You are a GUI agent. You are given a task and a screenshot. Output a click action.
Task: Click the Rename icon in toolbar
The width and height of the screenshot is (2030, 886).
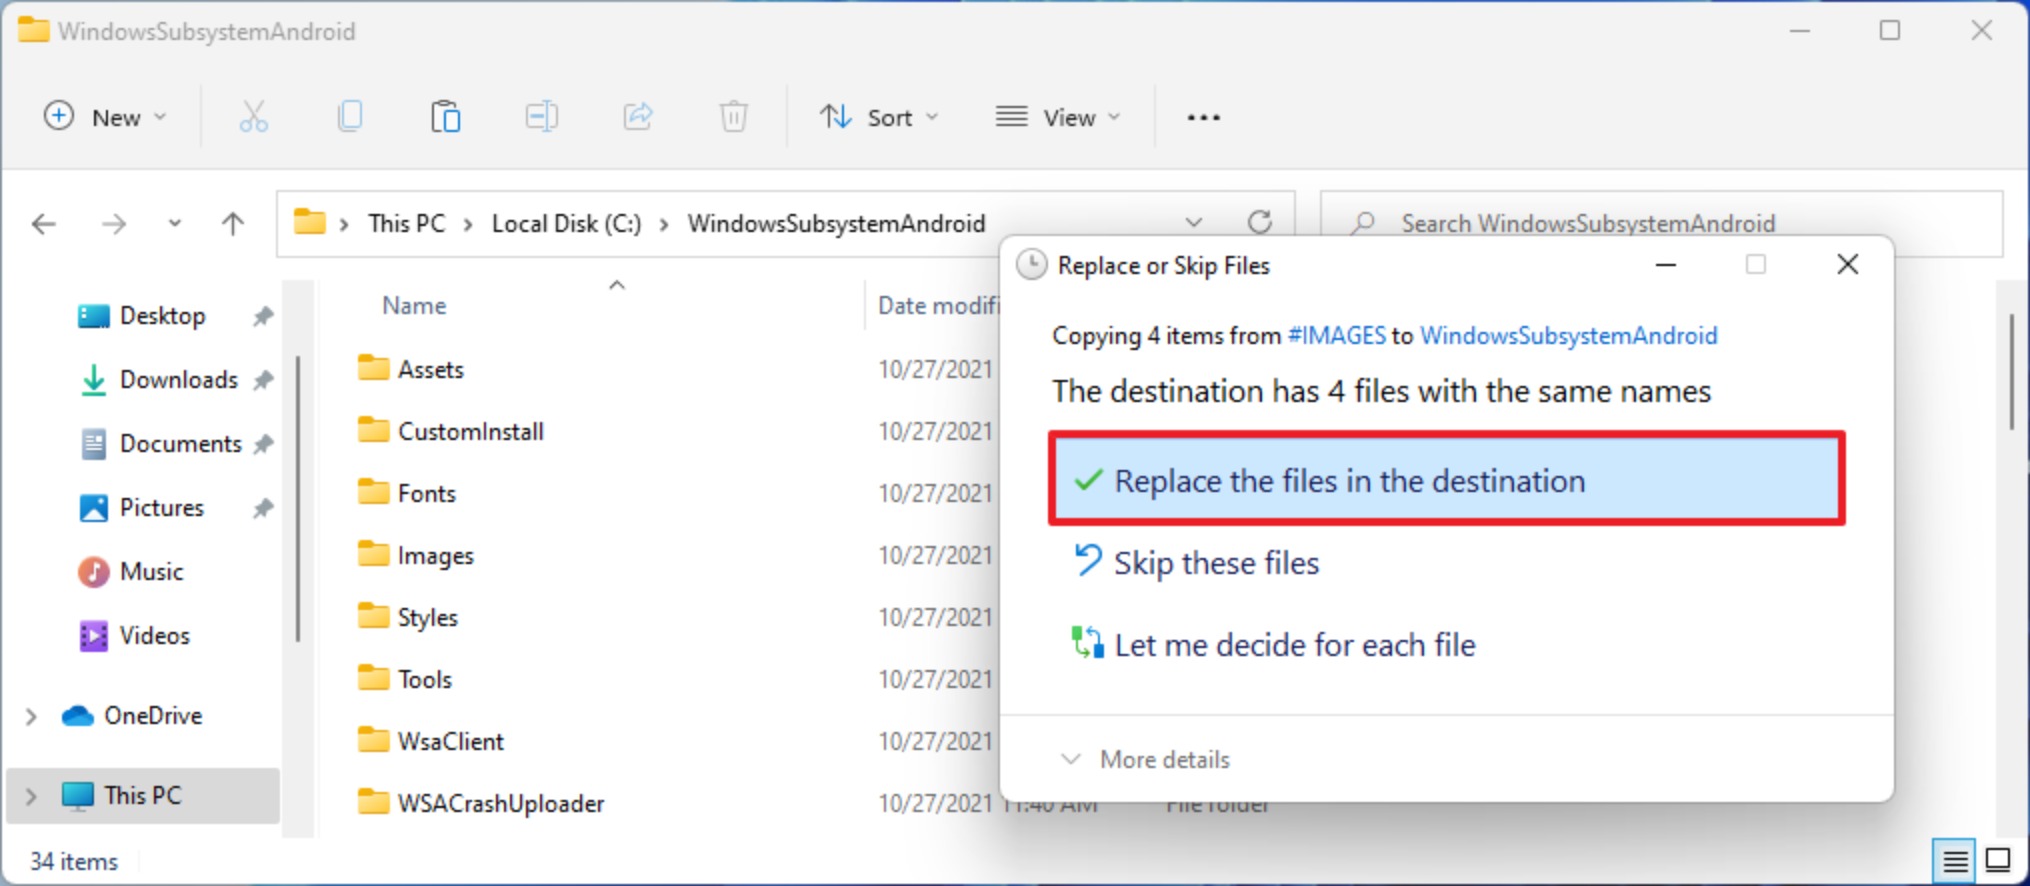(x=541, y=117)
